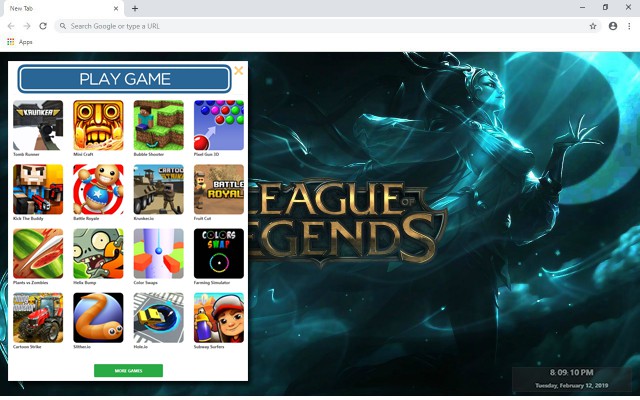Viewport: 640px width, 400px height.
Task: Open a new tab with plus button
Action: point(135,8)
